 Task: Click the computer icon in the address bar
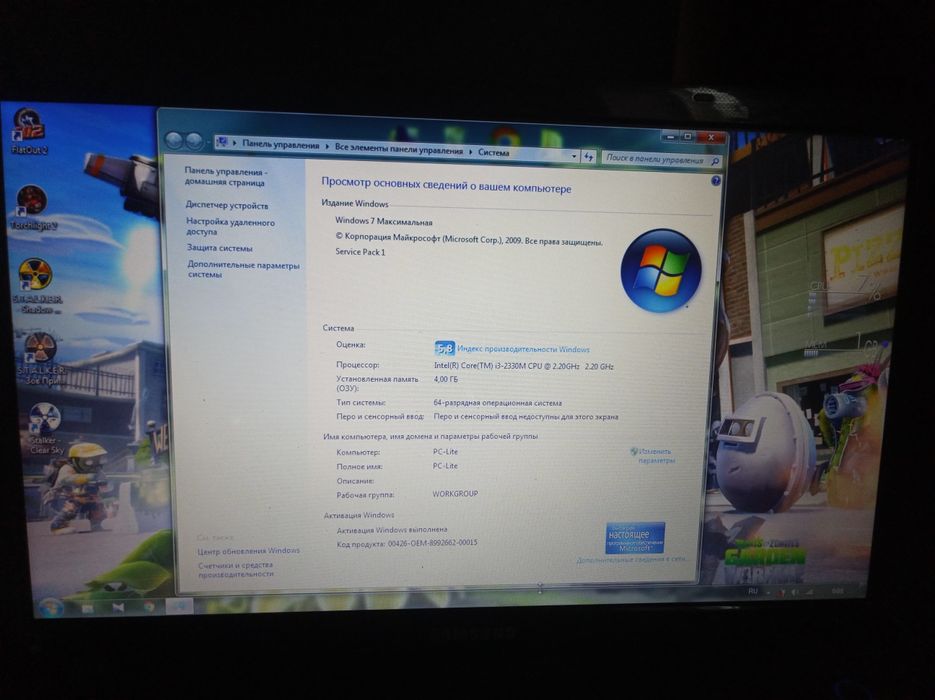point(222,142)
